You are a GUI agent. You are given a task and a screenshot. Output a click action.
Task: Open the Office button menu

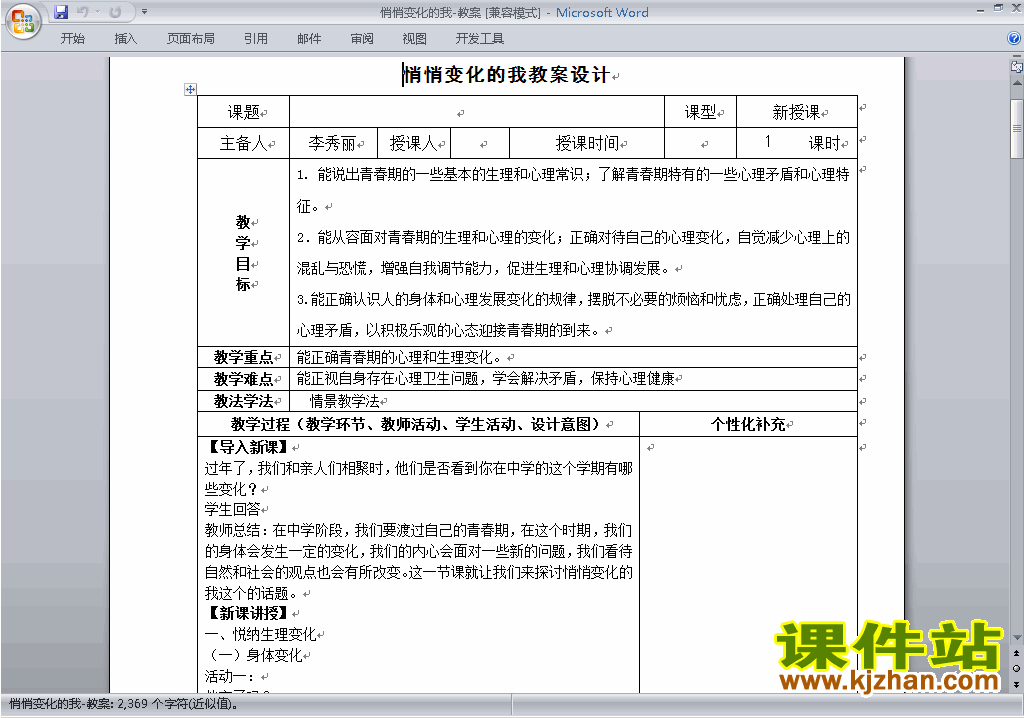pos(24,22)
